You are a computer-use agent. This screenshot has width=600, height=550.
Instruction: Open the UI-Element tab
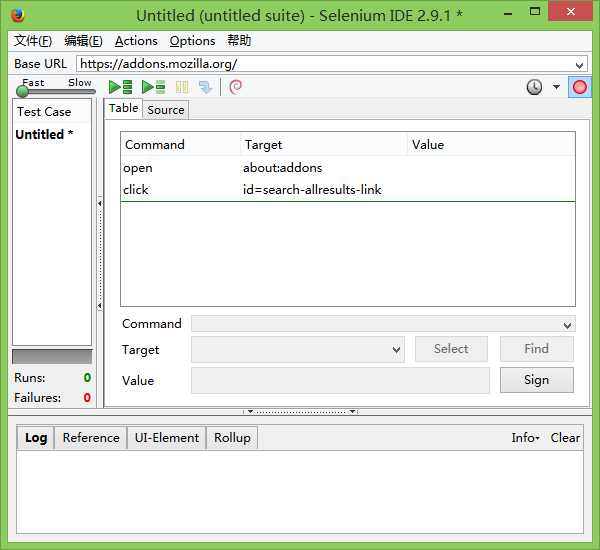pyautogui.click(x=166, y=437)
